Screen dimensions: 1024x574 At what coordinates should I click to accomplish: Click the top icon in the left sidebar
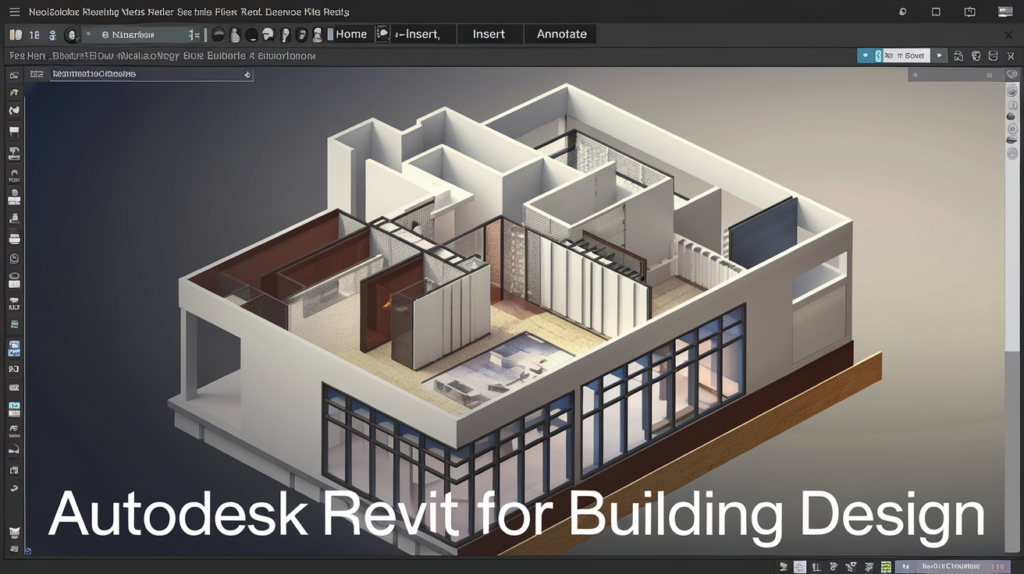click(x=14, y=74)
